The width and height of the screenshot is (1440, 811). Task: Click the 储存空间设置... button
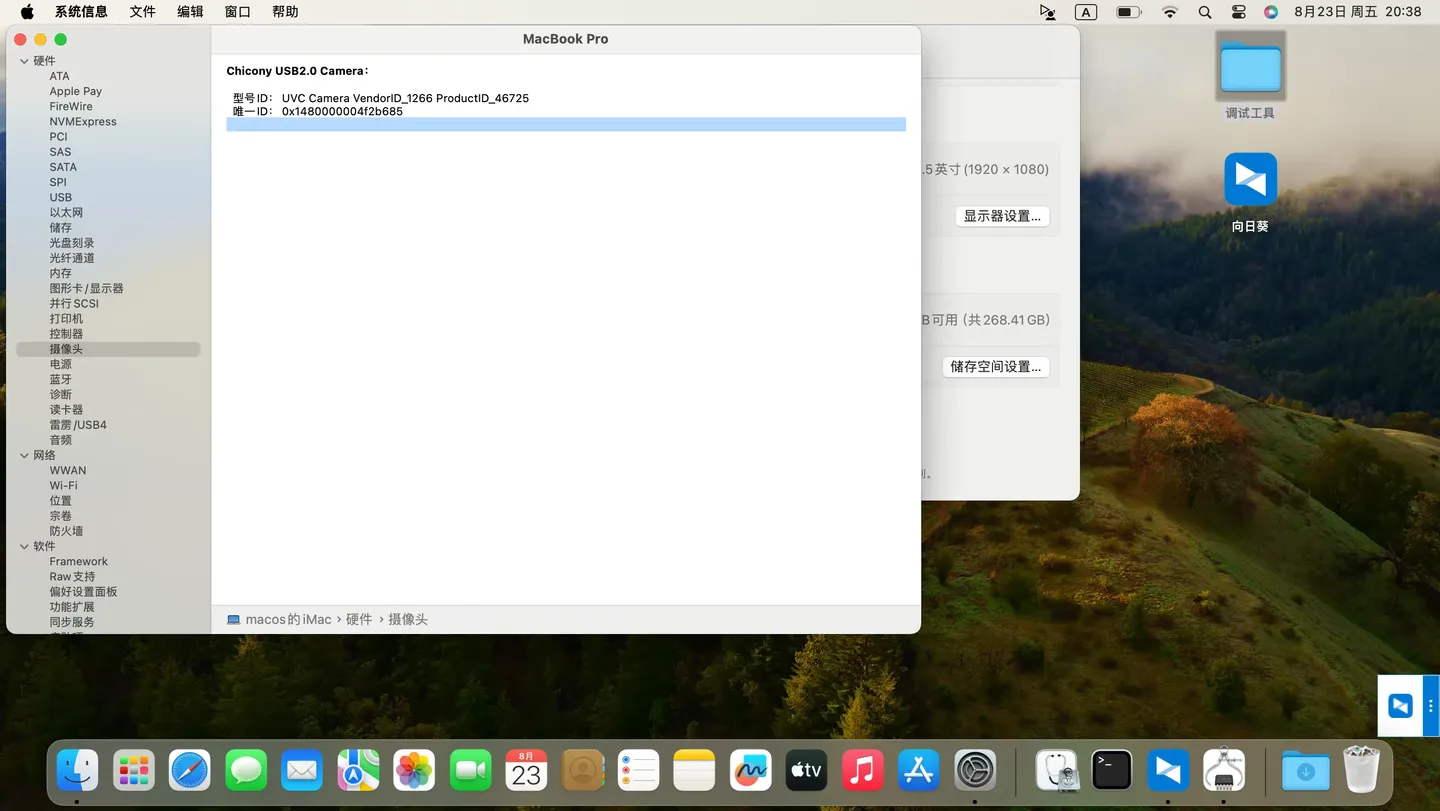(995, 367)
